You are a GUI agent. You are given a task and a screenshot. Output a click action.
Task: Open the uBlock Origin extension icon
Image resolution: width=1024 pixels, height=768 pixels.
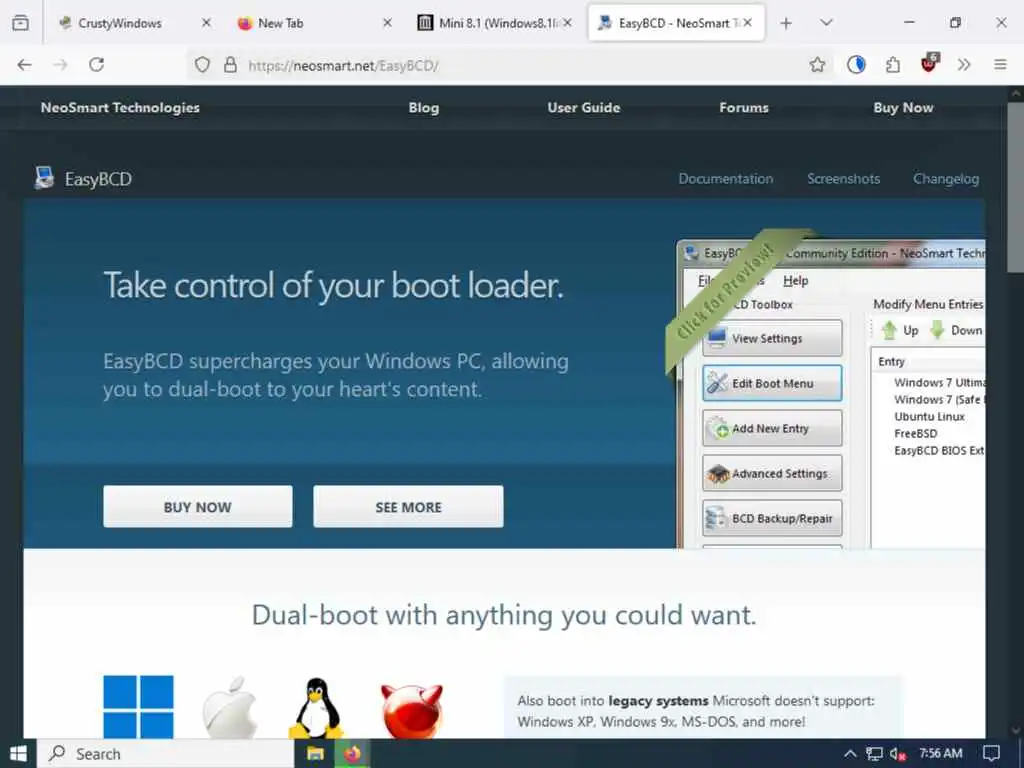point(929,63)
